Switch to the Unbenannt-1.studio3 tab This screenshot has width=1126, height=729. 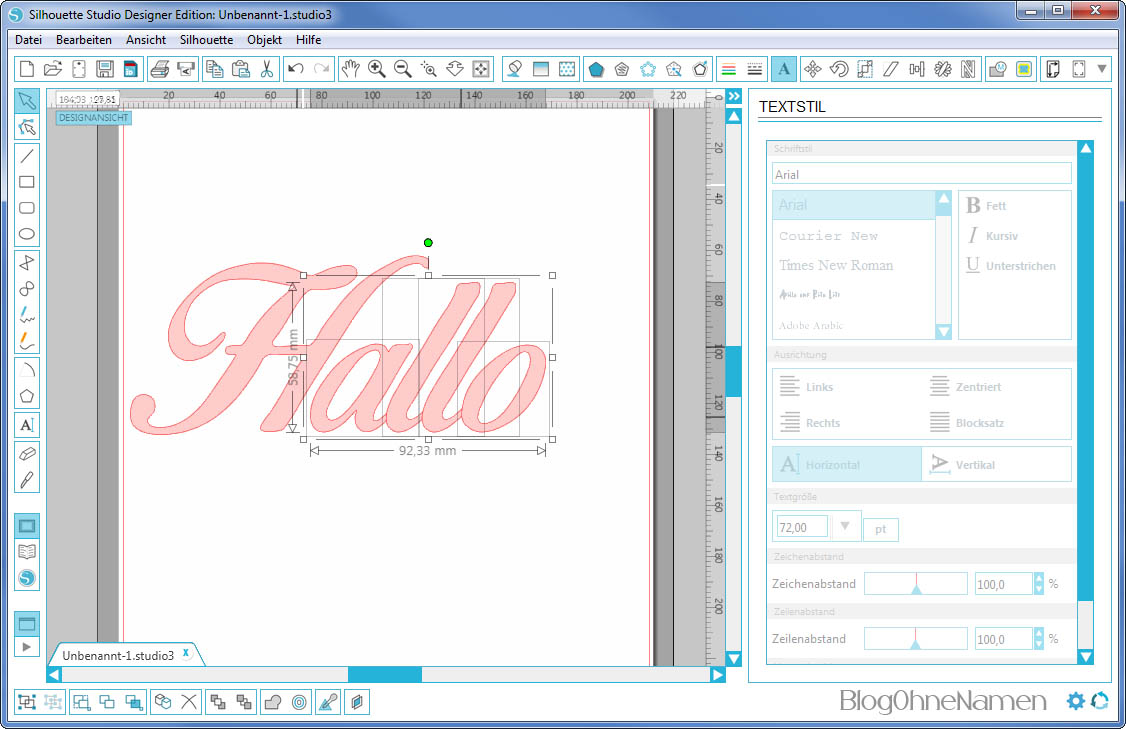[x=118, y=655]
